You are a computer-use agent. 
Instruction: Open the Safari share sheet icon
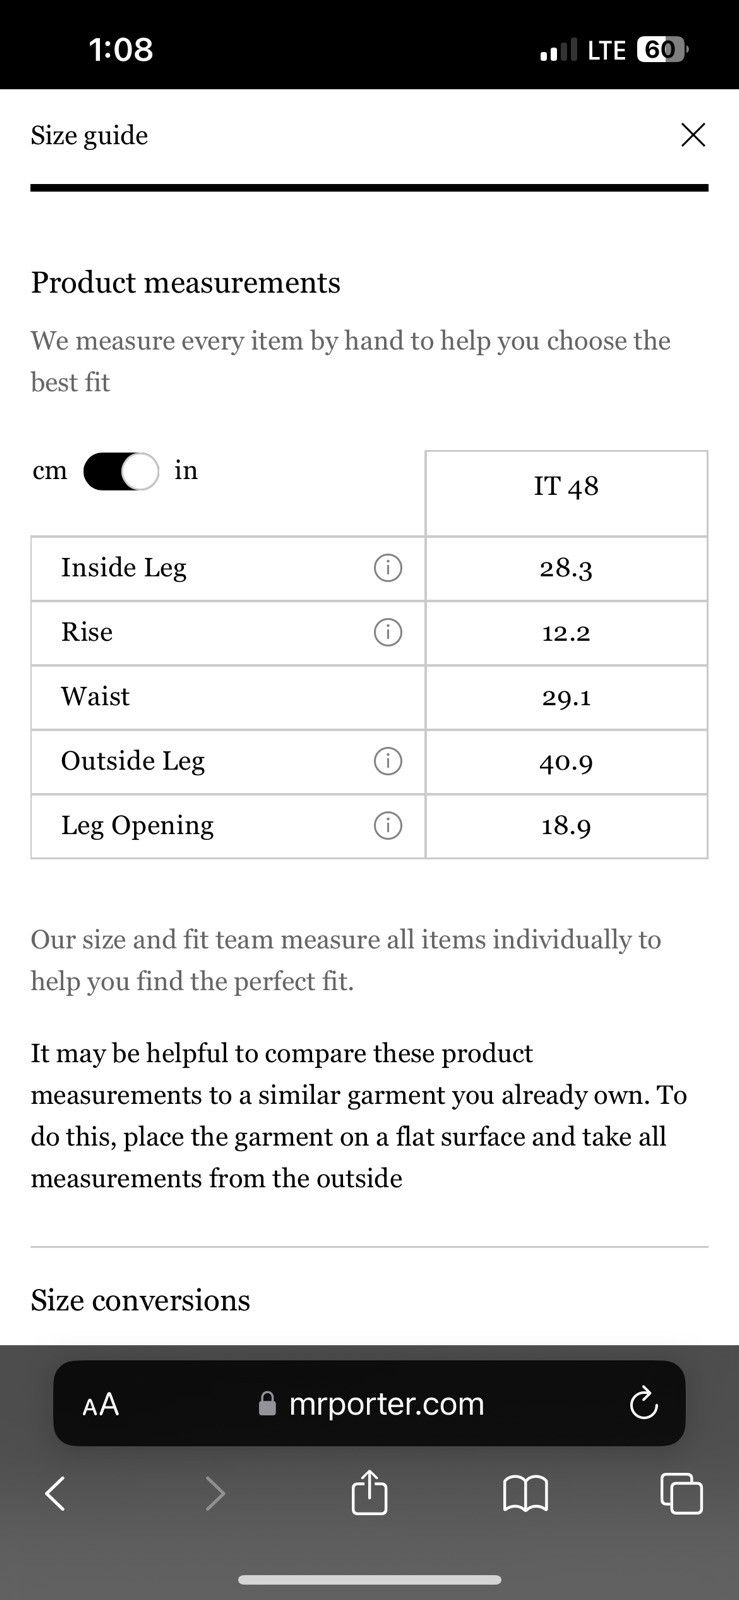(369, 1492)
